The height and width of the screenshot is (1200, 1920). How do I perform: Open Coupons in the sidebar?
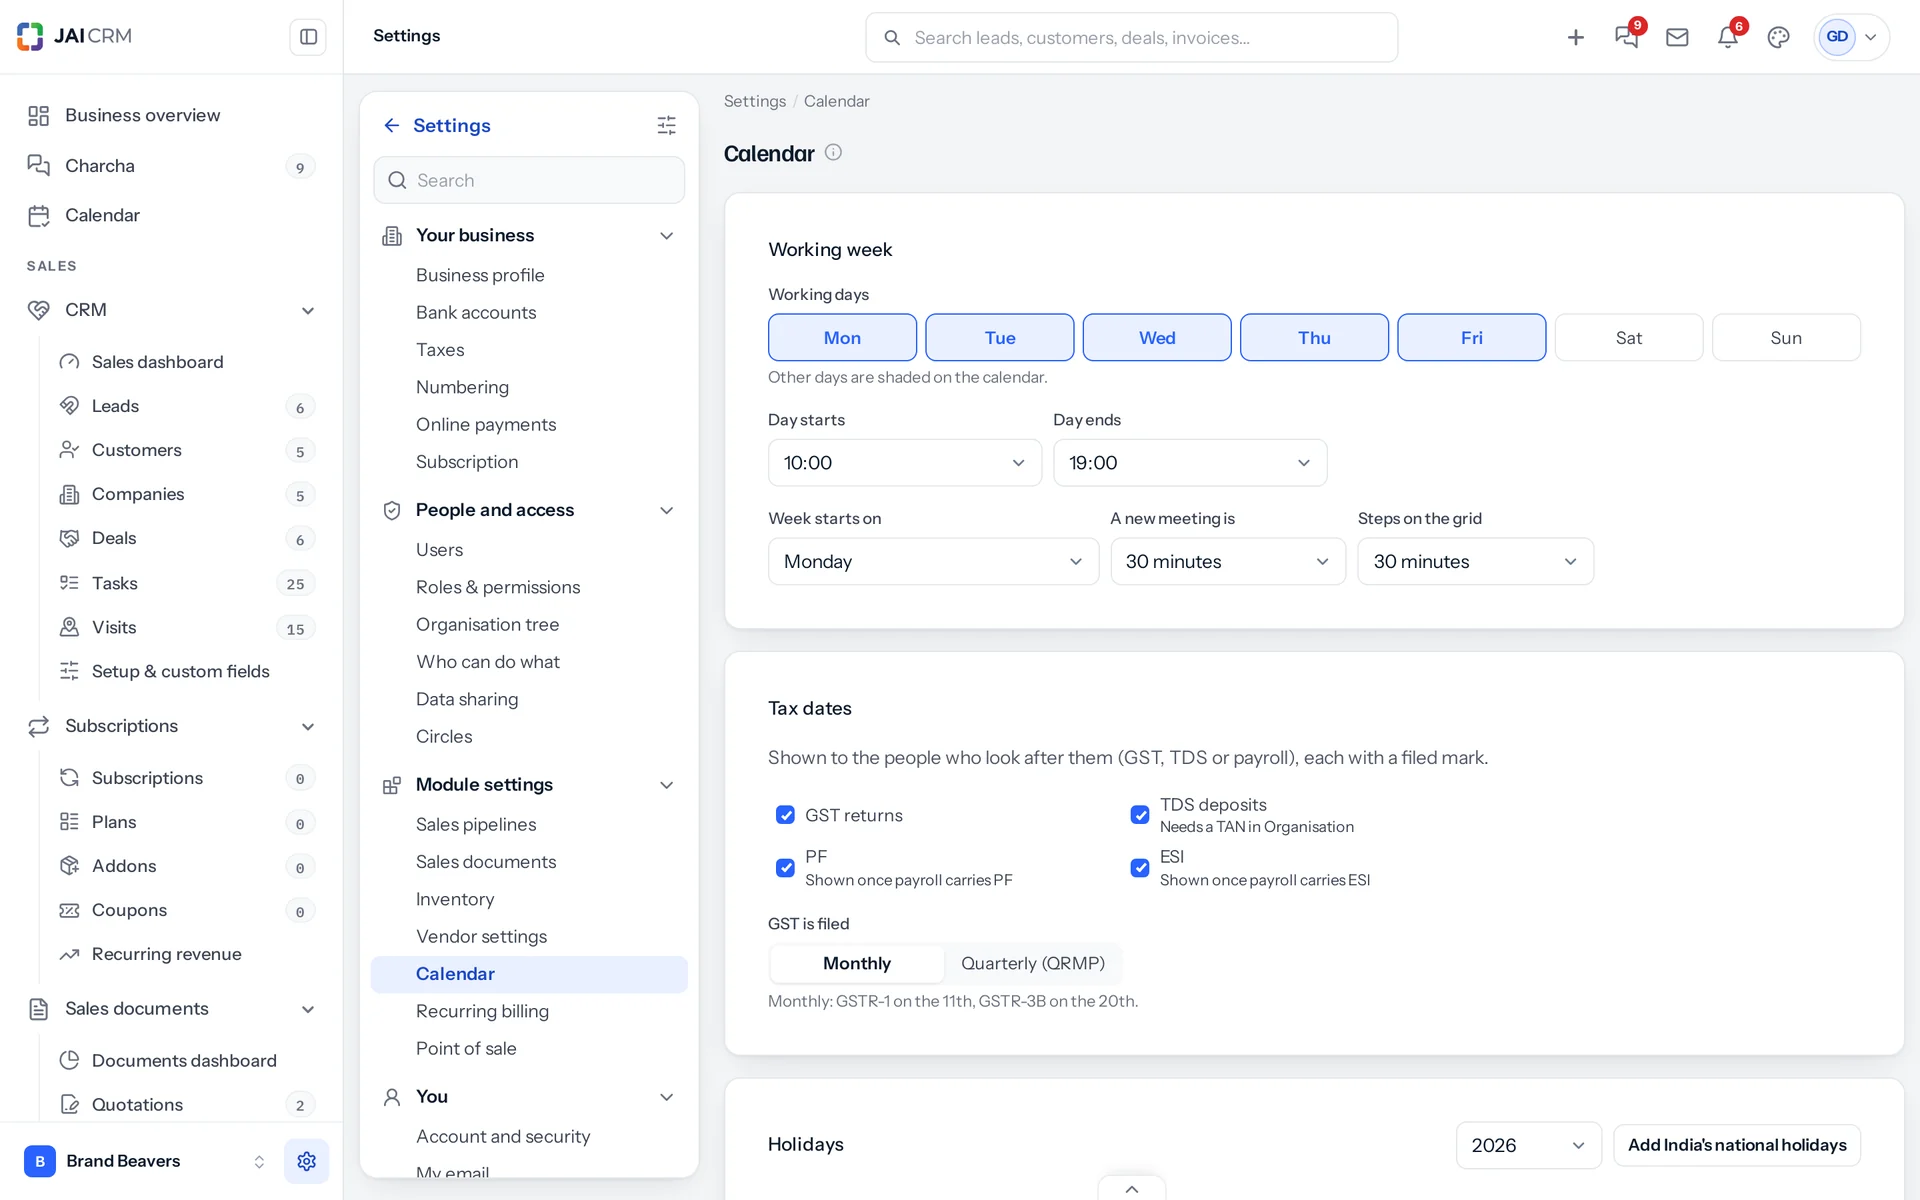186,910
